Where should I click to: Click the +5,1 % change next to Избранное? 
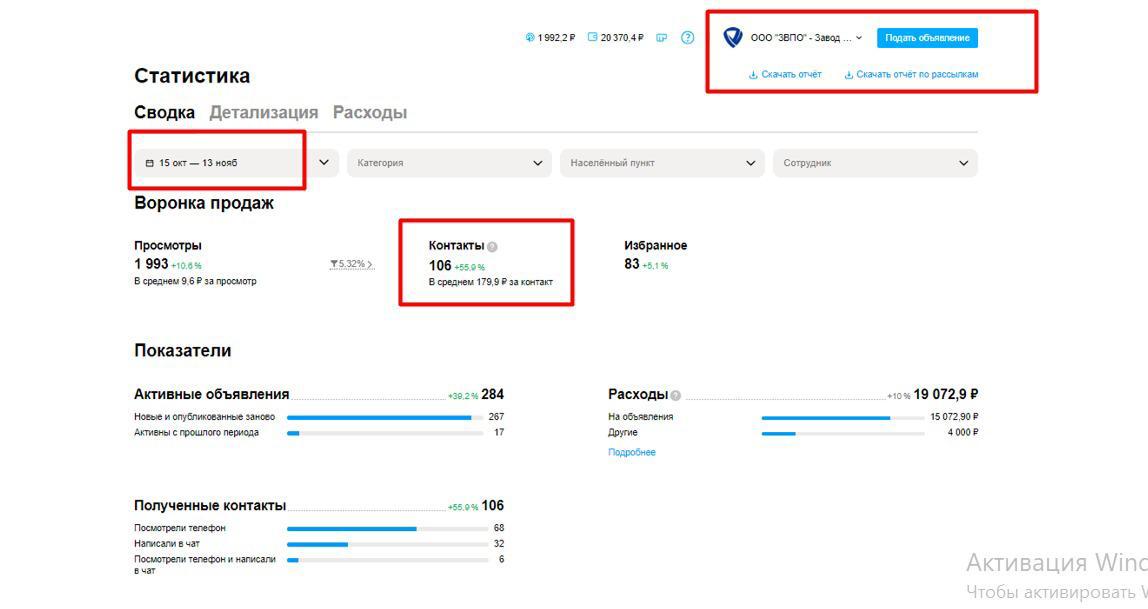point(655,266)
